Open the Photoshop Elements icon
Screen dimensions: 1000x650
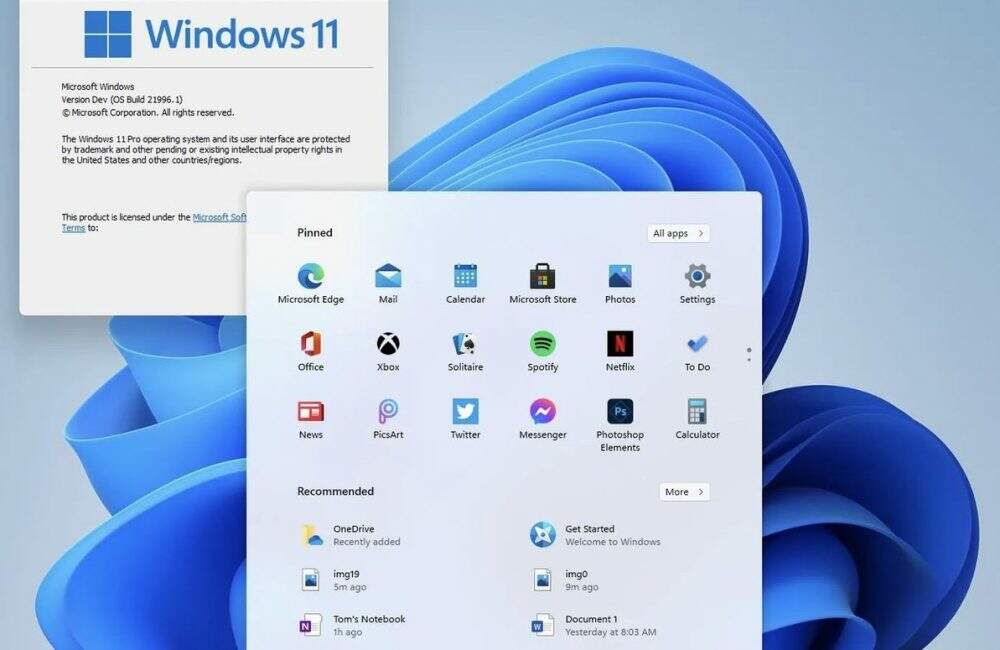coord(620,412)
